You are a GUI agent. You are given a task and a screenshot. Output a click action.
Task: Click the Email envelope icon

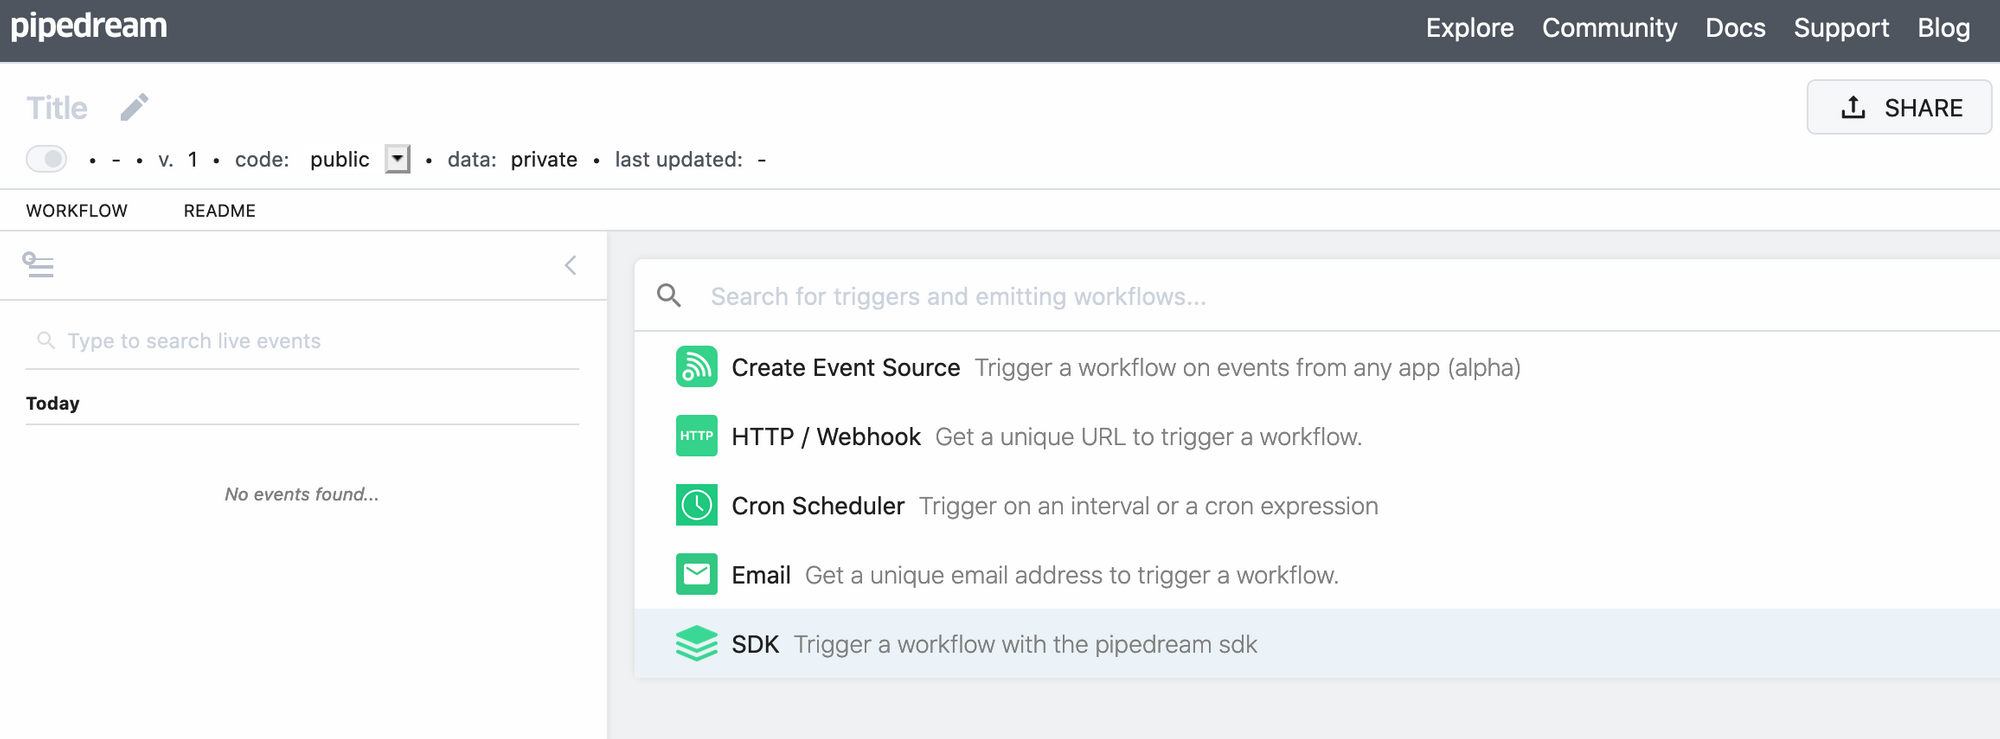coord(696,574)
